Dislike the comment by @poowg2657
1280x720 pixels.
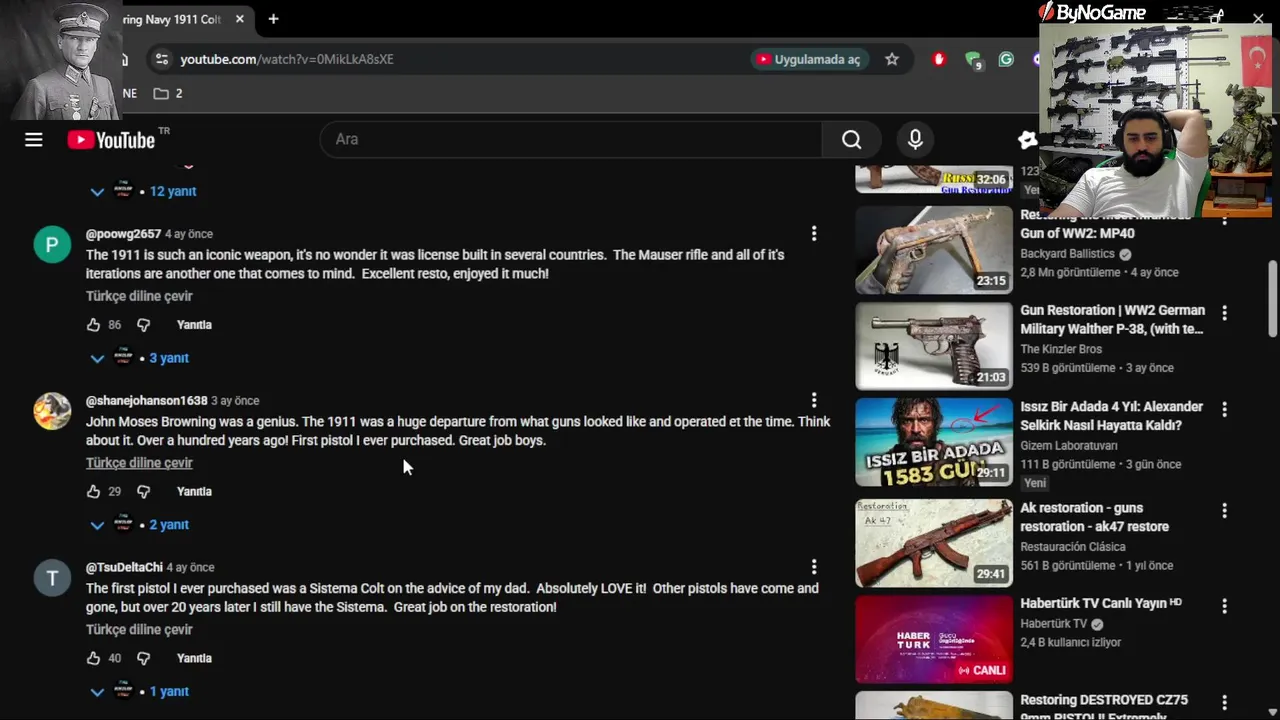click(143, 325)
